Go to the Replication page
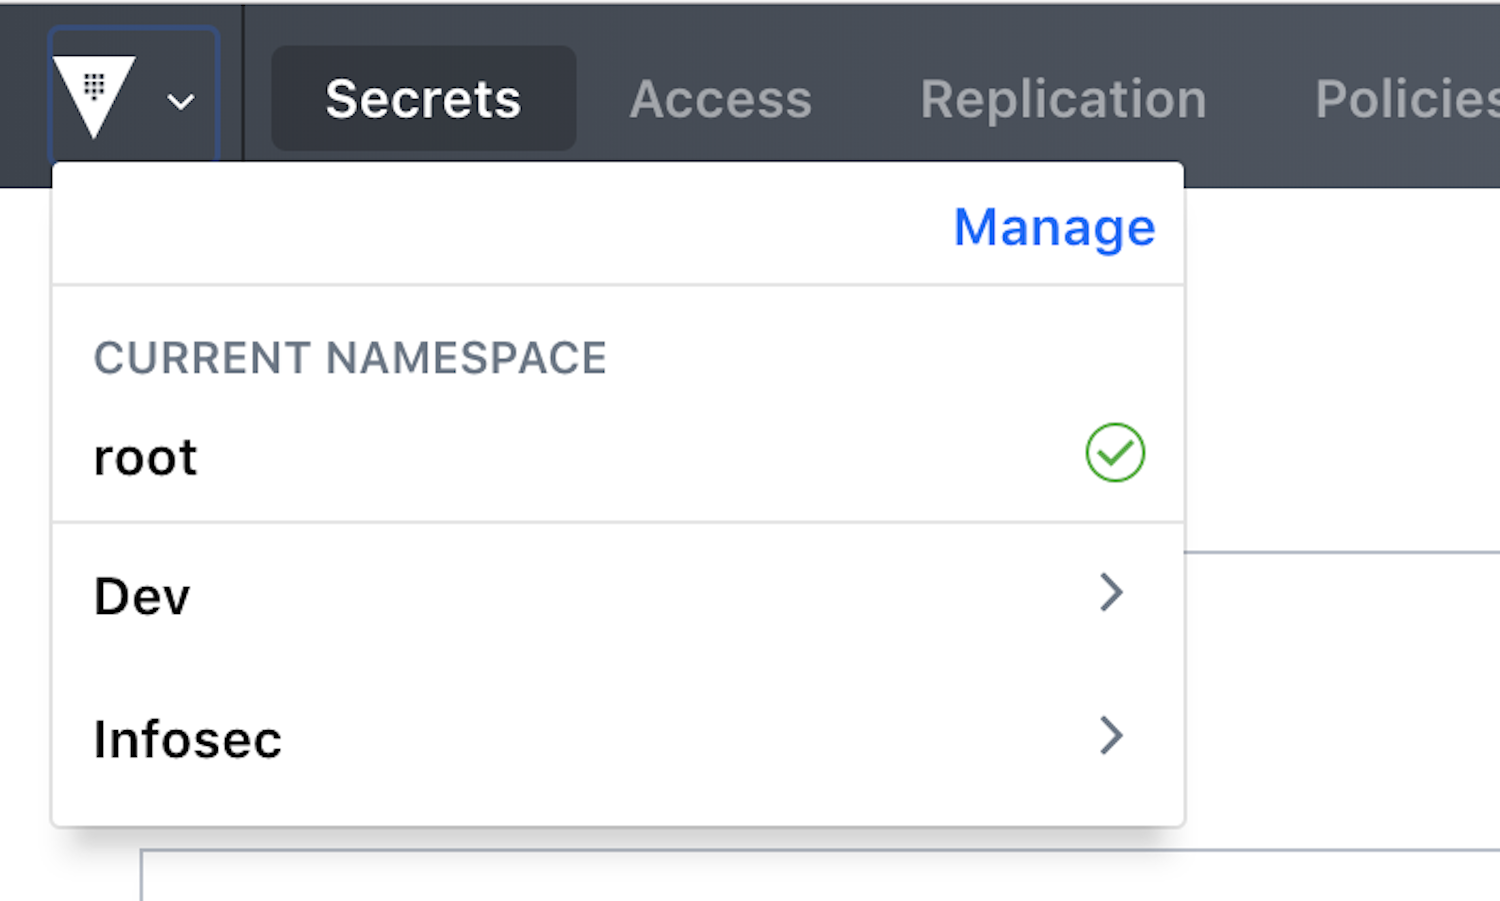This screenshot has width=1500, height=901. coord(1063,98)
